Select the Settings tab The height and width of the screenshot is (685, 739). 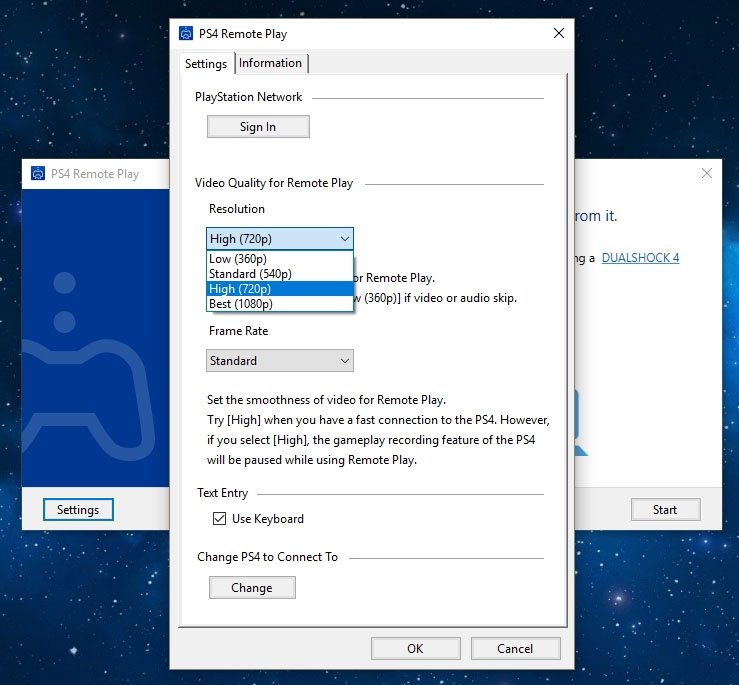[x=206, y=64]
